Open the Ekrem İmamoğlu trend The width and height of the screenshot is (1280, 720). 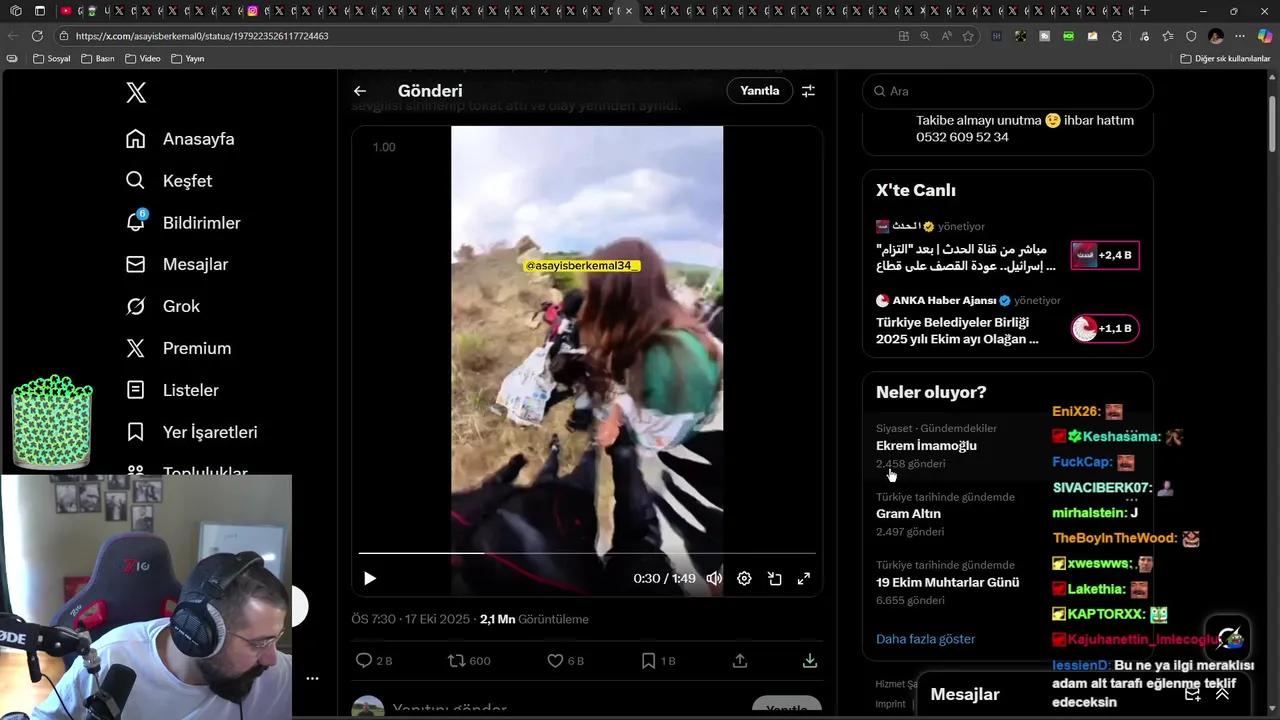coord(1007,446)
